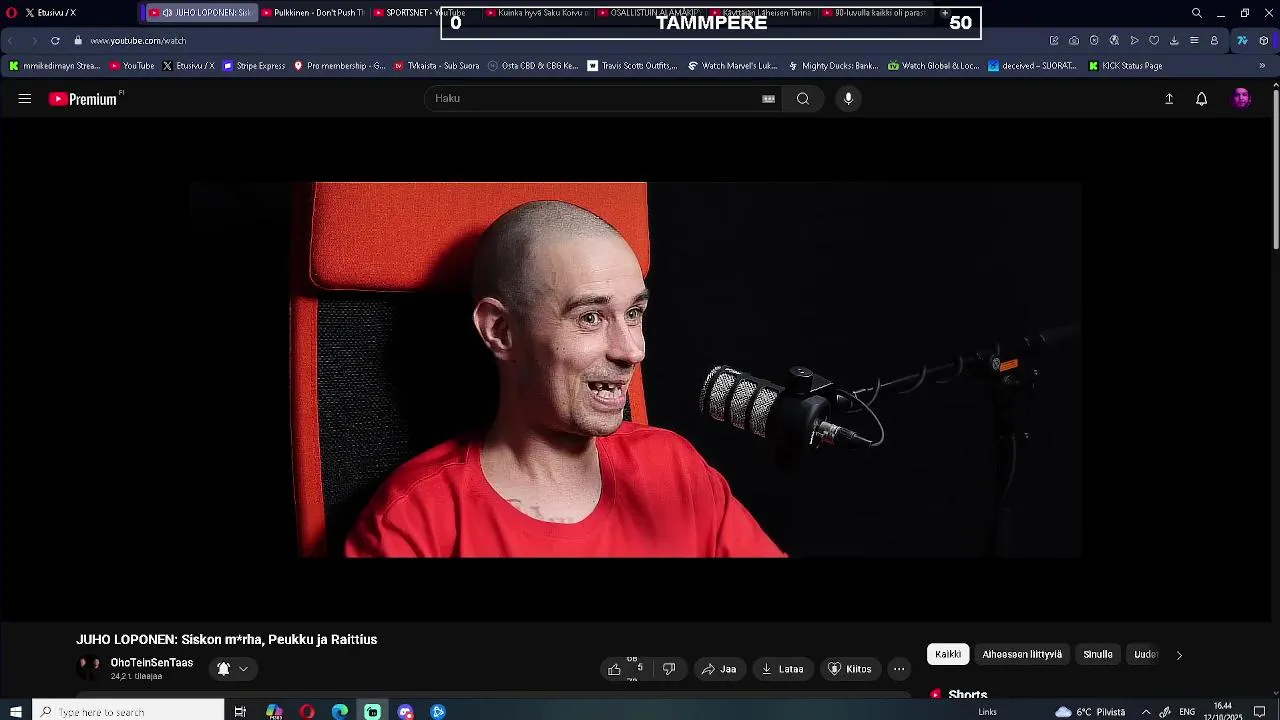Switch to the Pulkkinen - Don't Push tab
Viewport: 1280px width, 720px height.
click(x=313, y=13)
